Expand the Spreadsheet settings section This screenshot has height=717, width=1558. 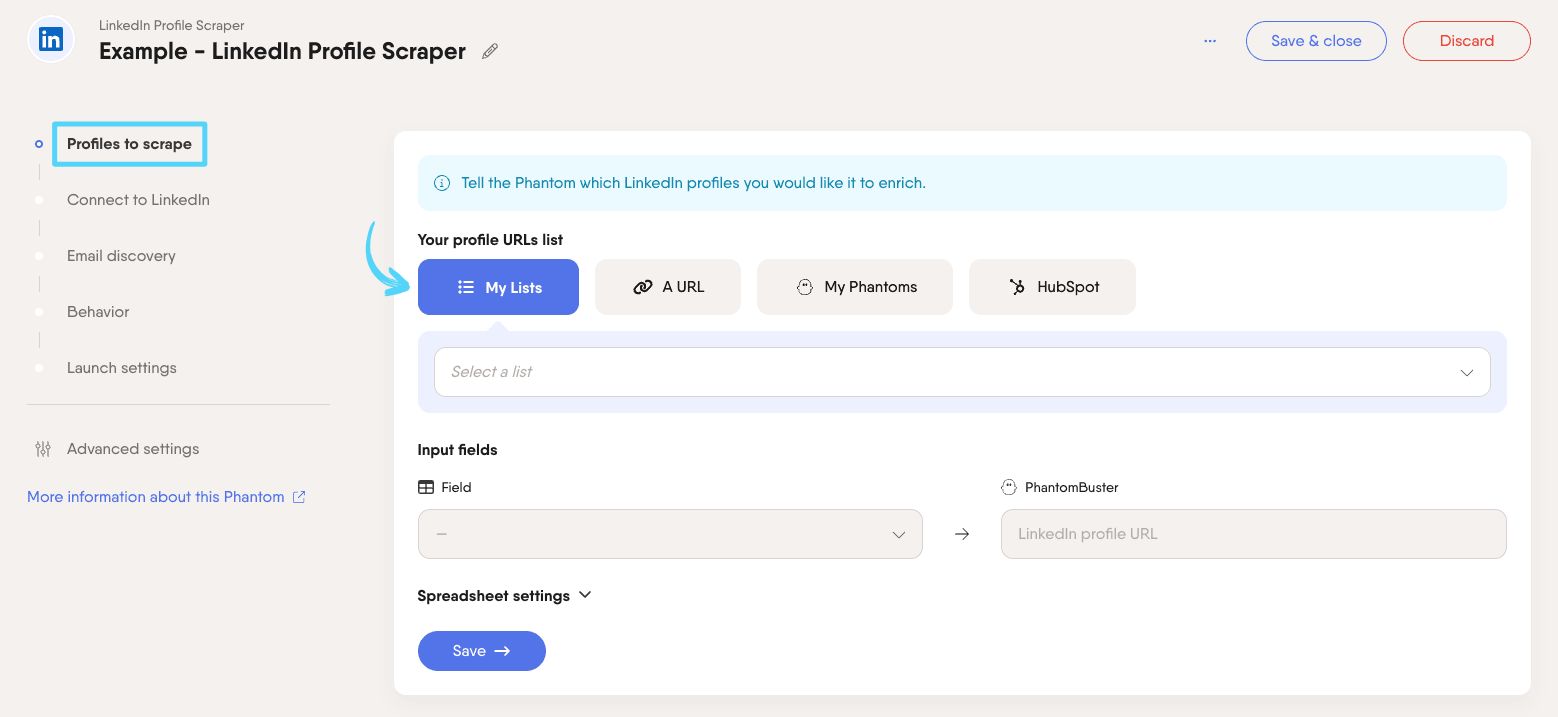[x=504, y=595]
